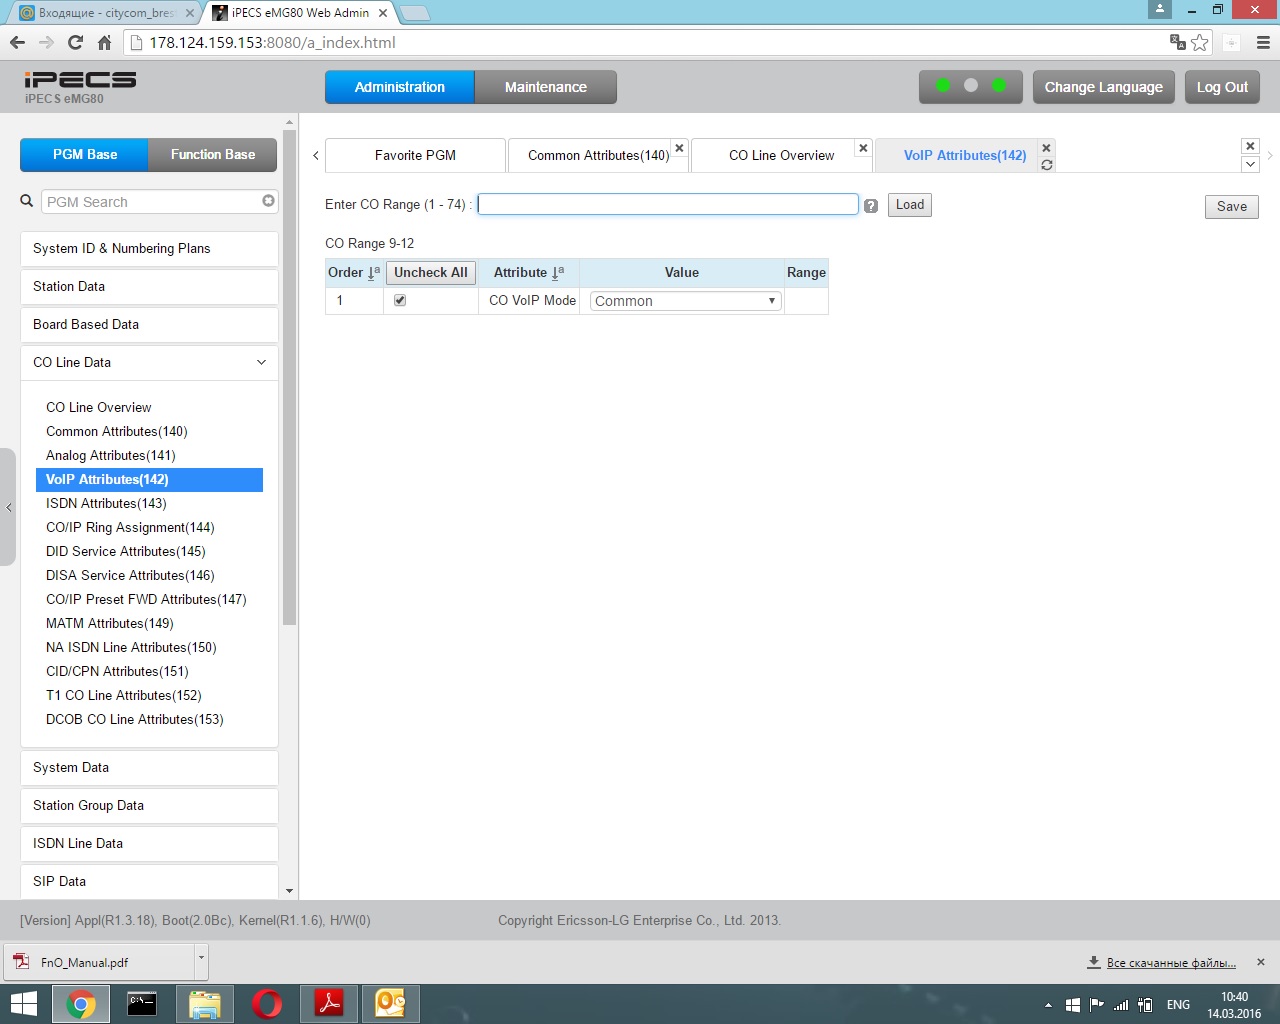The width and height of the screenshot is (1280, 1024).
Task: Close the CO Line Overview tab
Action: 863,148
